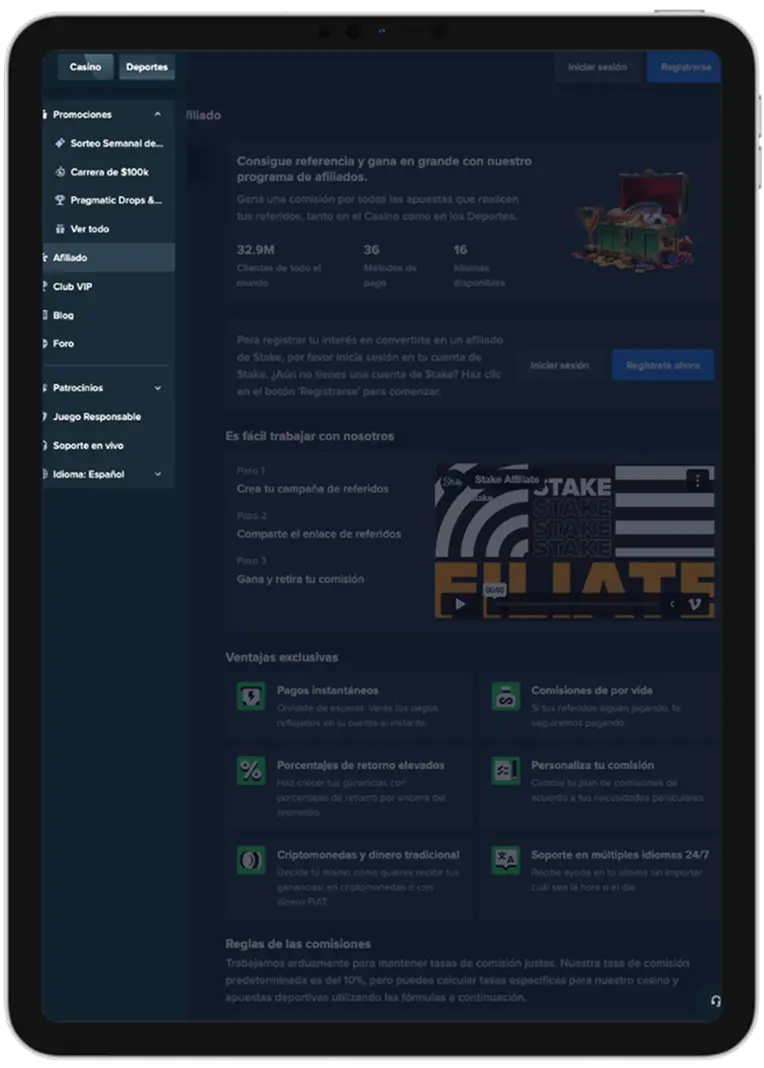Click the "Ventajas exclusivas" heading
Viewport: 764px width, 1068px height.
[282, 657]
